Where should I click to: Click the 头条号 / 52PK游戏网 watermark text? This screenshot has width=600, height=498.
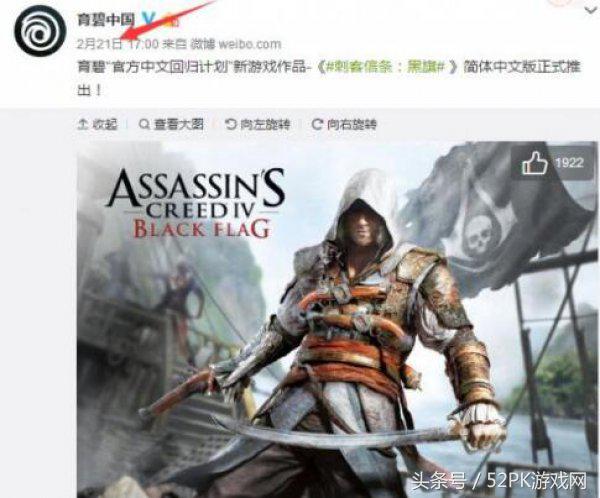point(499,480)
